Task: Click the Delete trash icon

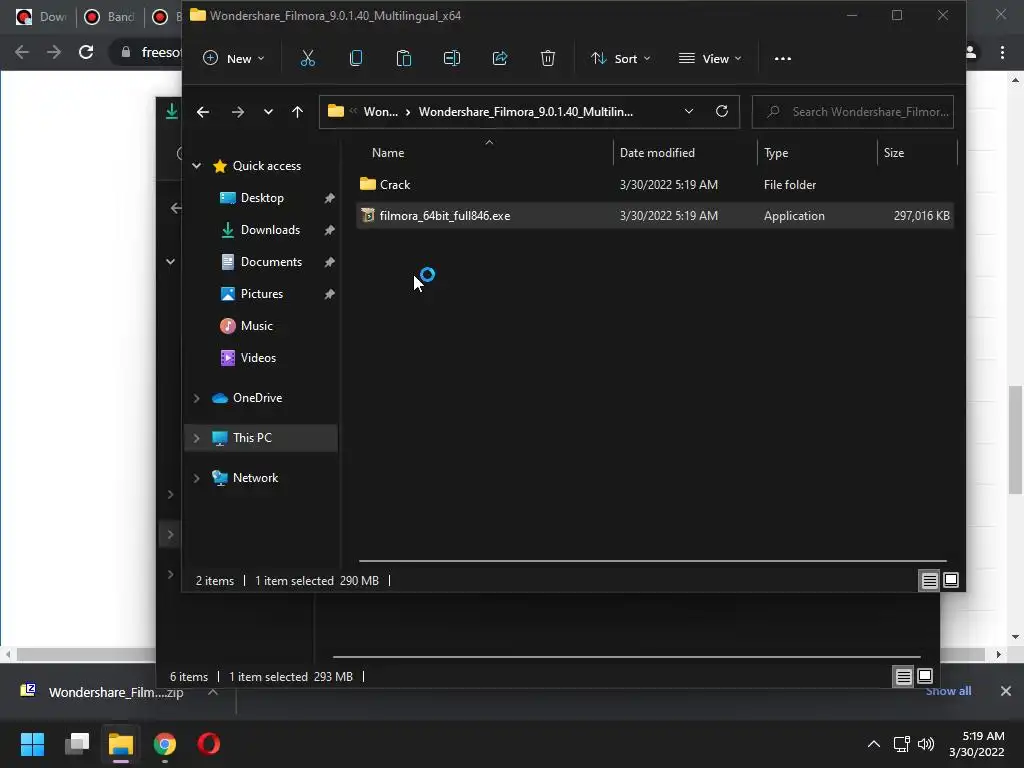Action: 548,59
